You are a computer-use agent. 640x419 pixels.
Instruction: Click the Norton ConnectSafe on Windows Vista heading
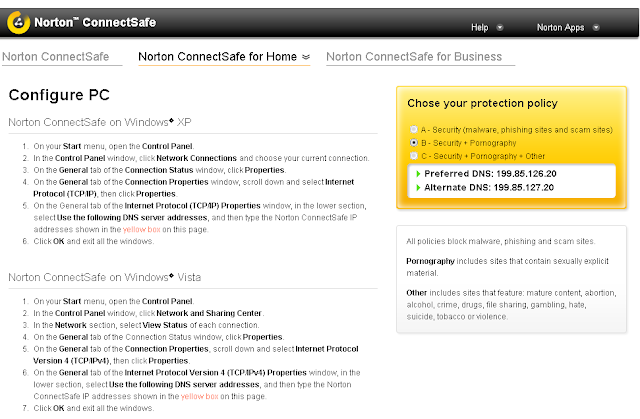point(104,277)
